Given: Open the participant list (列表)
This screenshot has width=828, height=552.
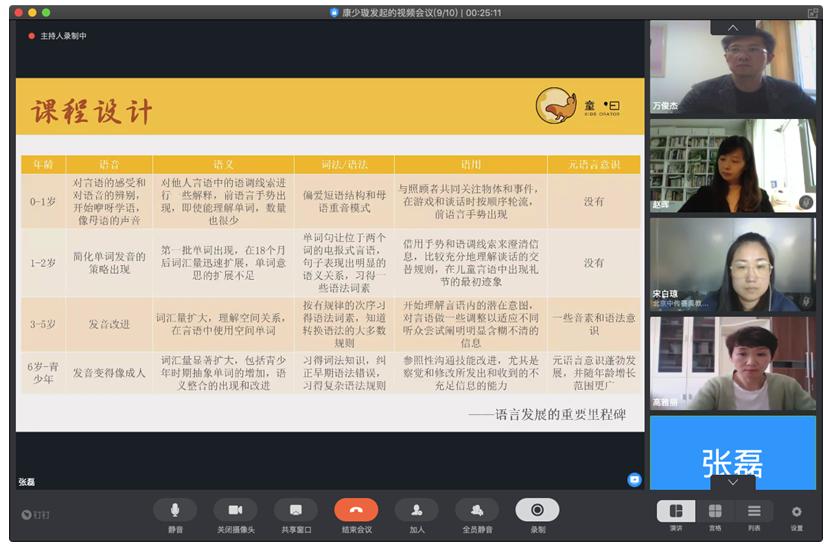Looking at the screenshot, I should [754, 511].
